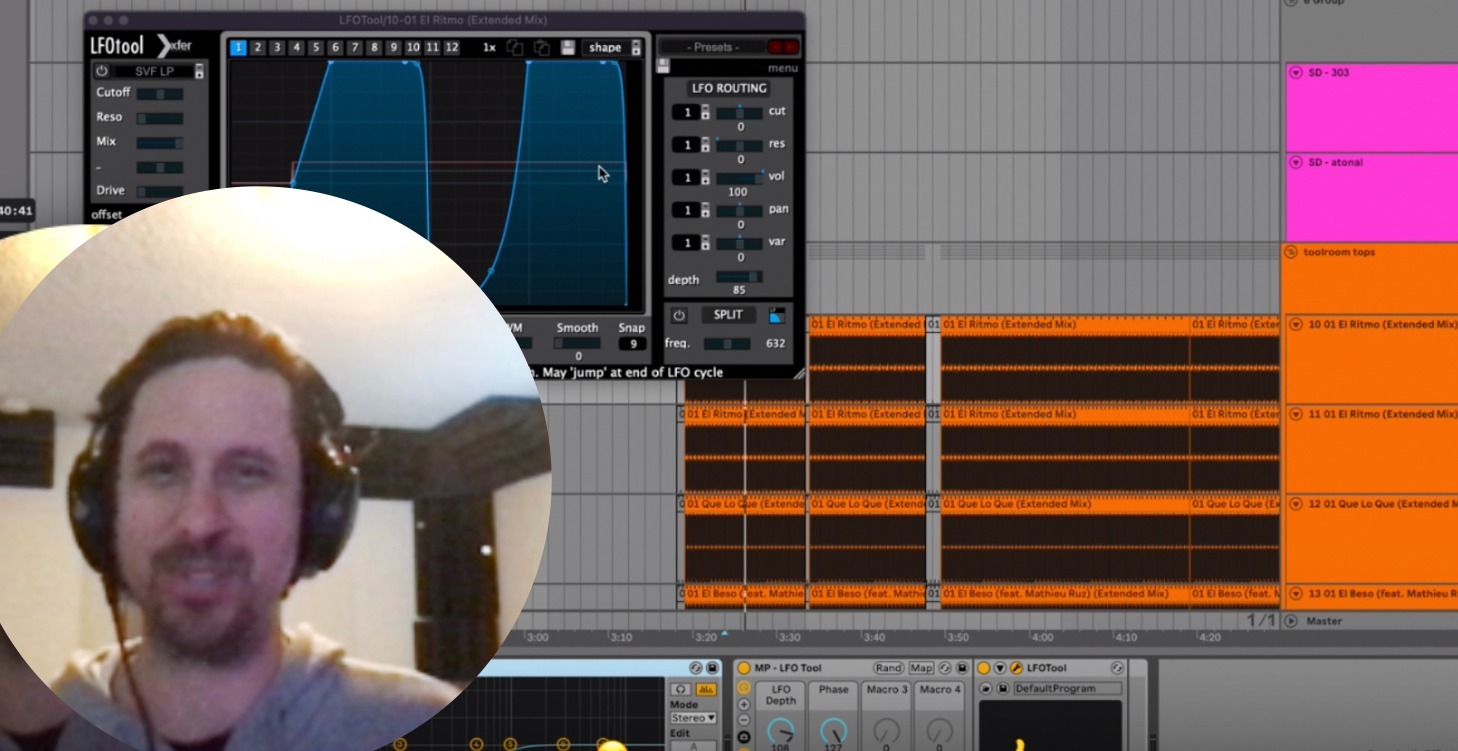Collapse the SD - 303 track
Image resolution: width=1458 pixels, height=751 pixels.
(x=1296, y=72)
